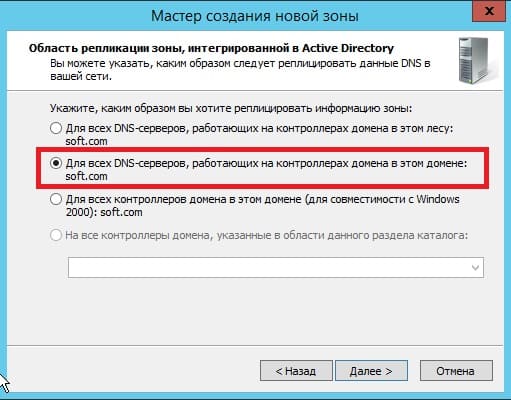Image resolution: width=511 pixels, height=400 pixels.
Task: Select the Windows 2000 compatibility radio button
Action: coord(56,199)
